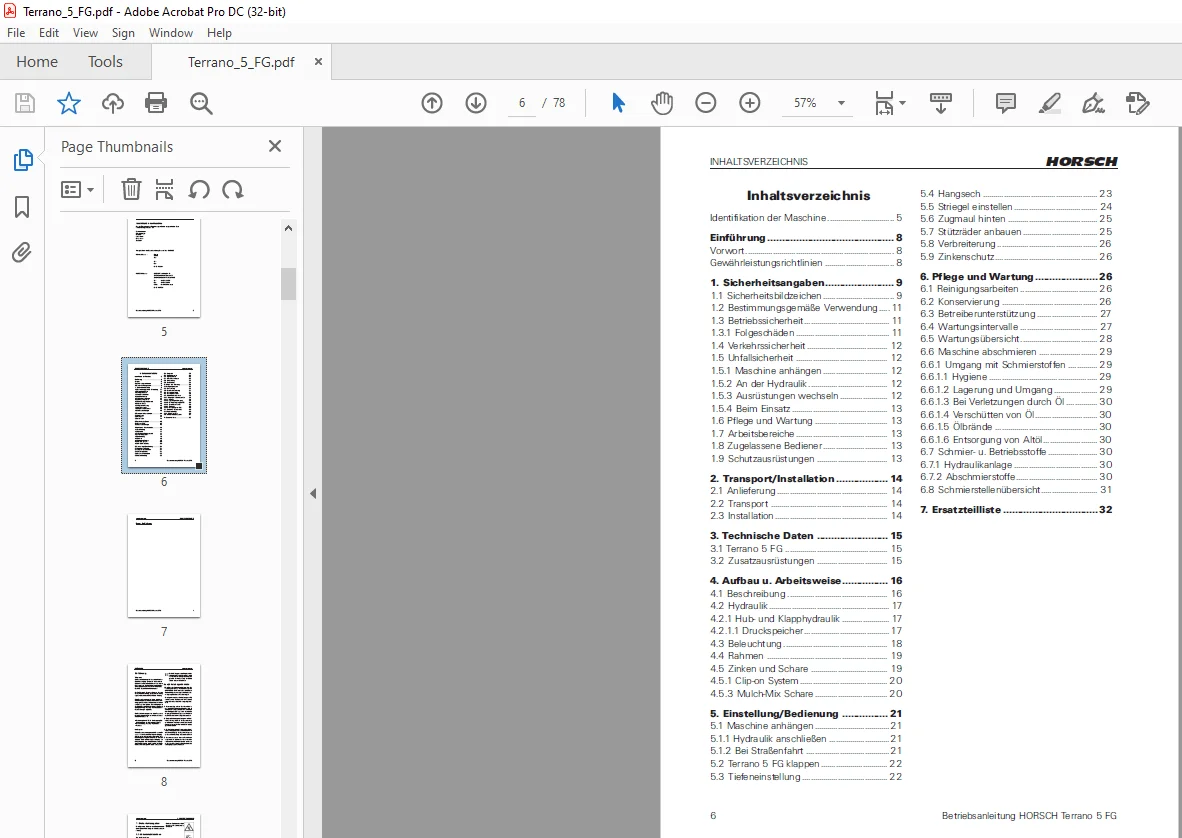Click the 57% zoom value field
The width and height of the screenshot is (1182, 838).
pyautogui.click(x=805, y=103)
